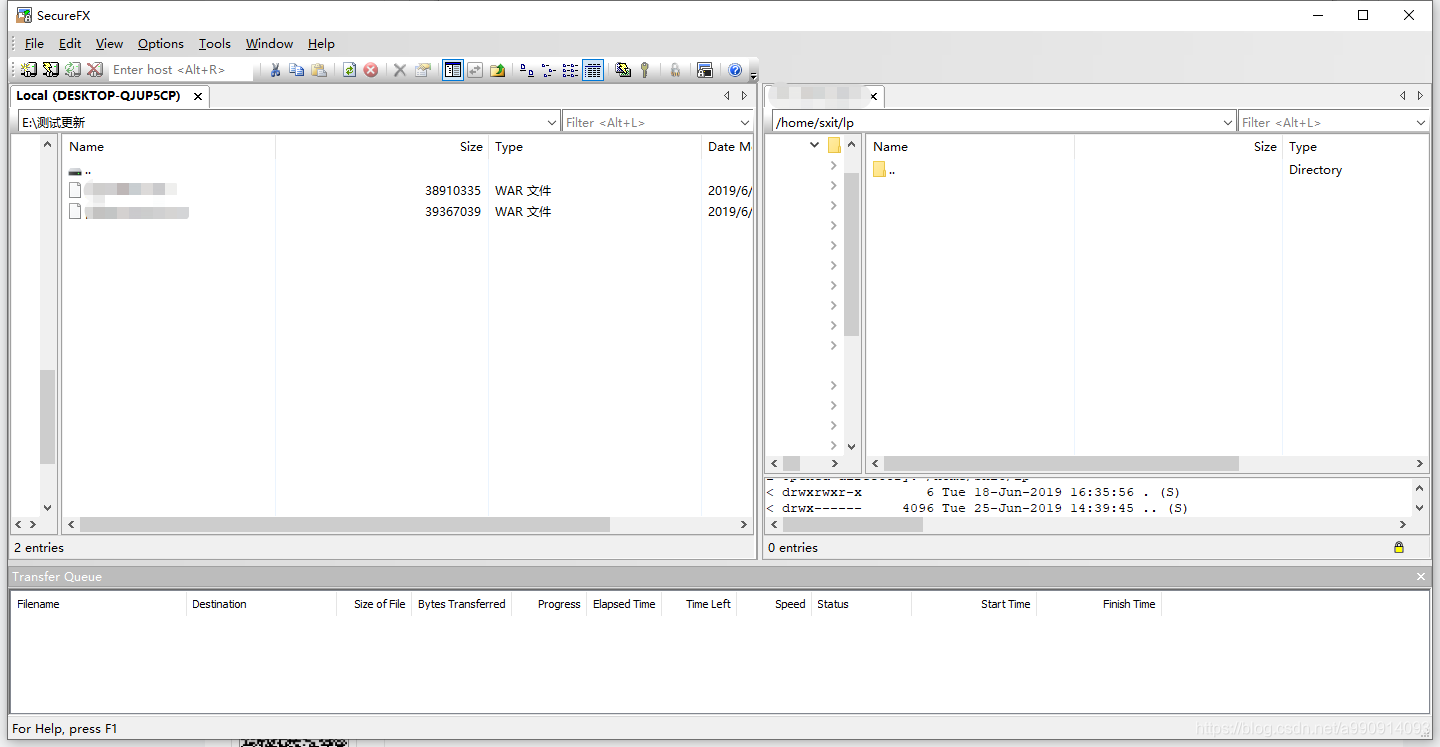Open the Tools menu
The image size is (1440, 747).
pyautogui.click(x=215, y=44)
